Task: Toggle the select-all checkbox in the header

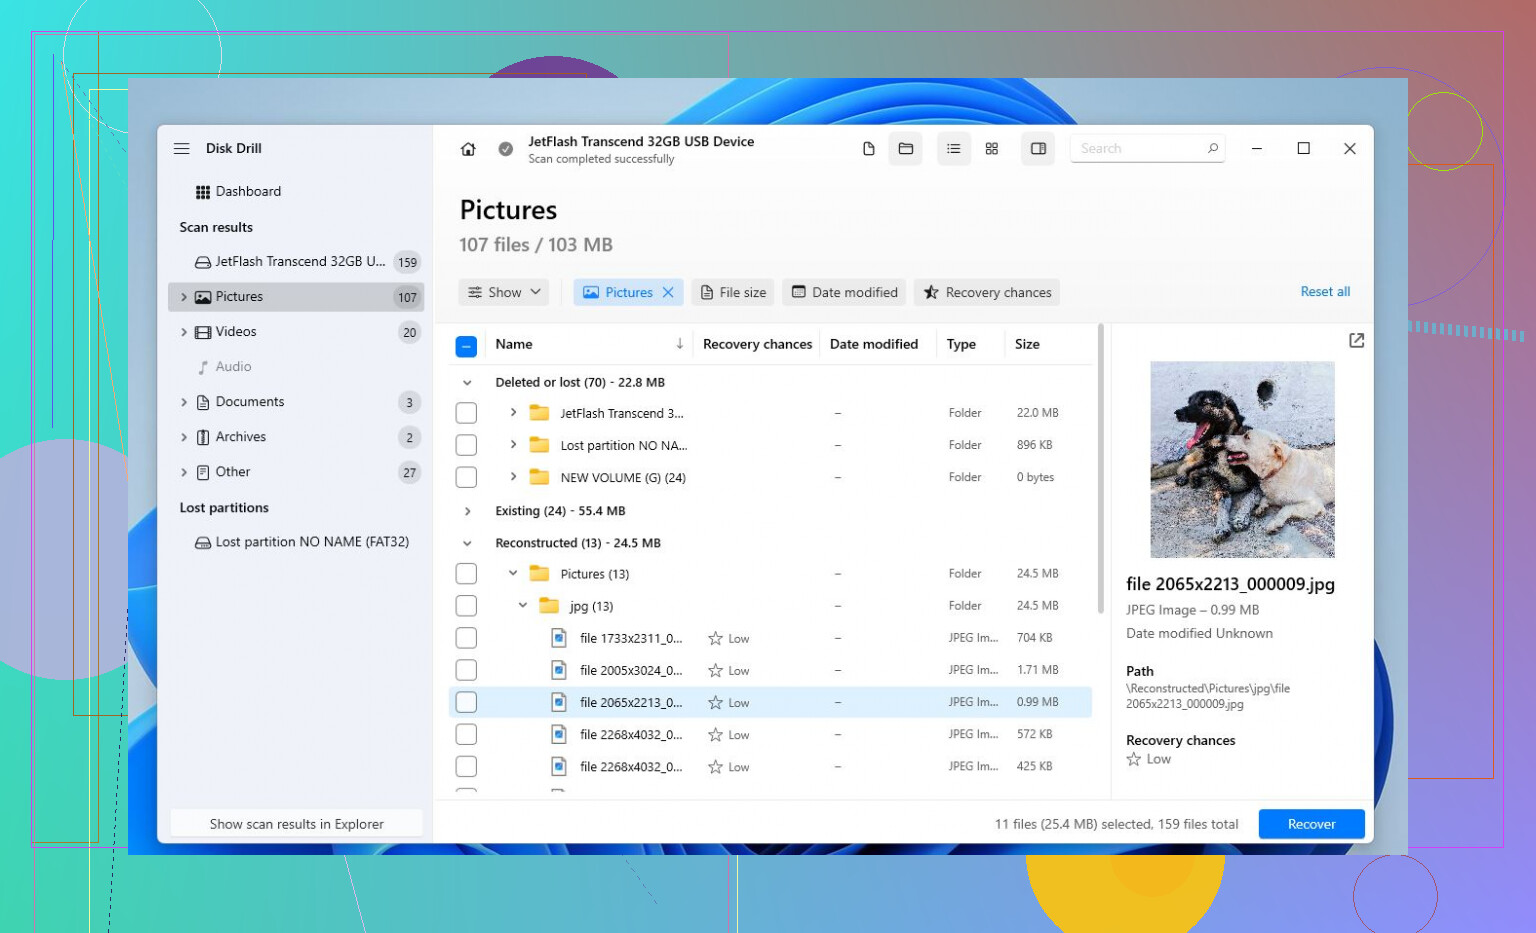Action: [x=466, y=346]
